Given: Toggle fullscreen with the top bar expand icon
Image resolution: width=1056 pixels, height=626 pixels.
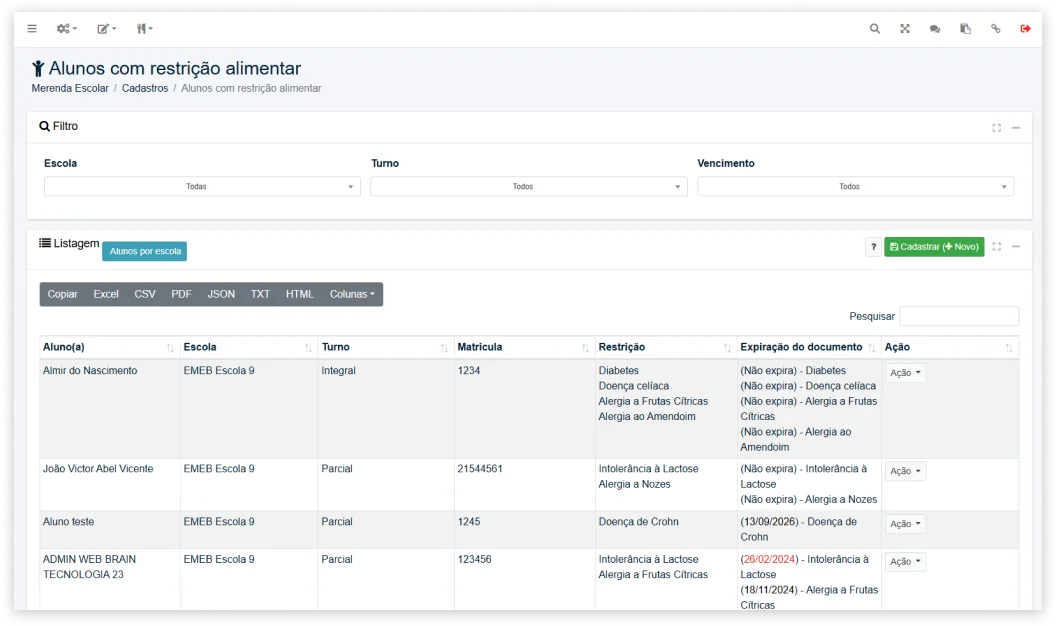Looking at the screenshot, I should coord(904,28).
